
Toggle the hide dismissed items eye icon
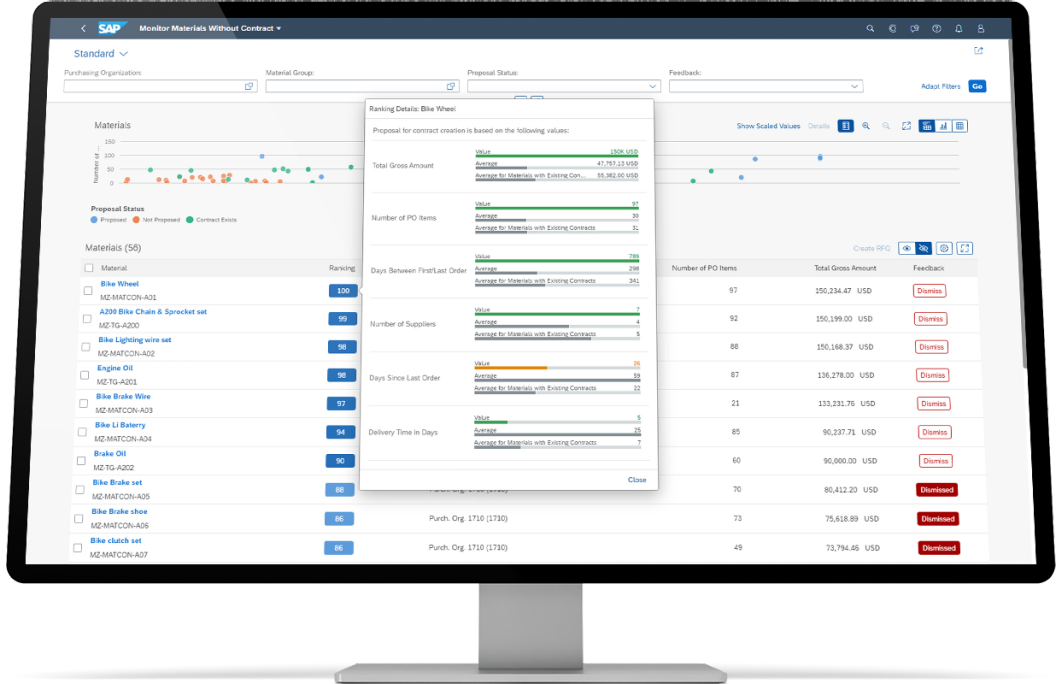click(x=925, y=248)
